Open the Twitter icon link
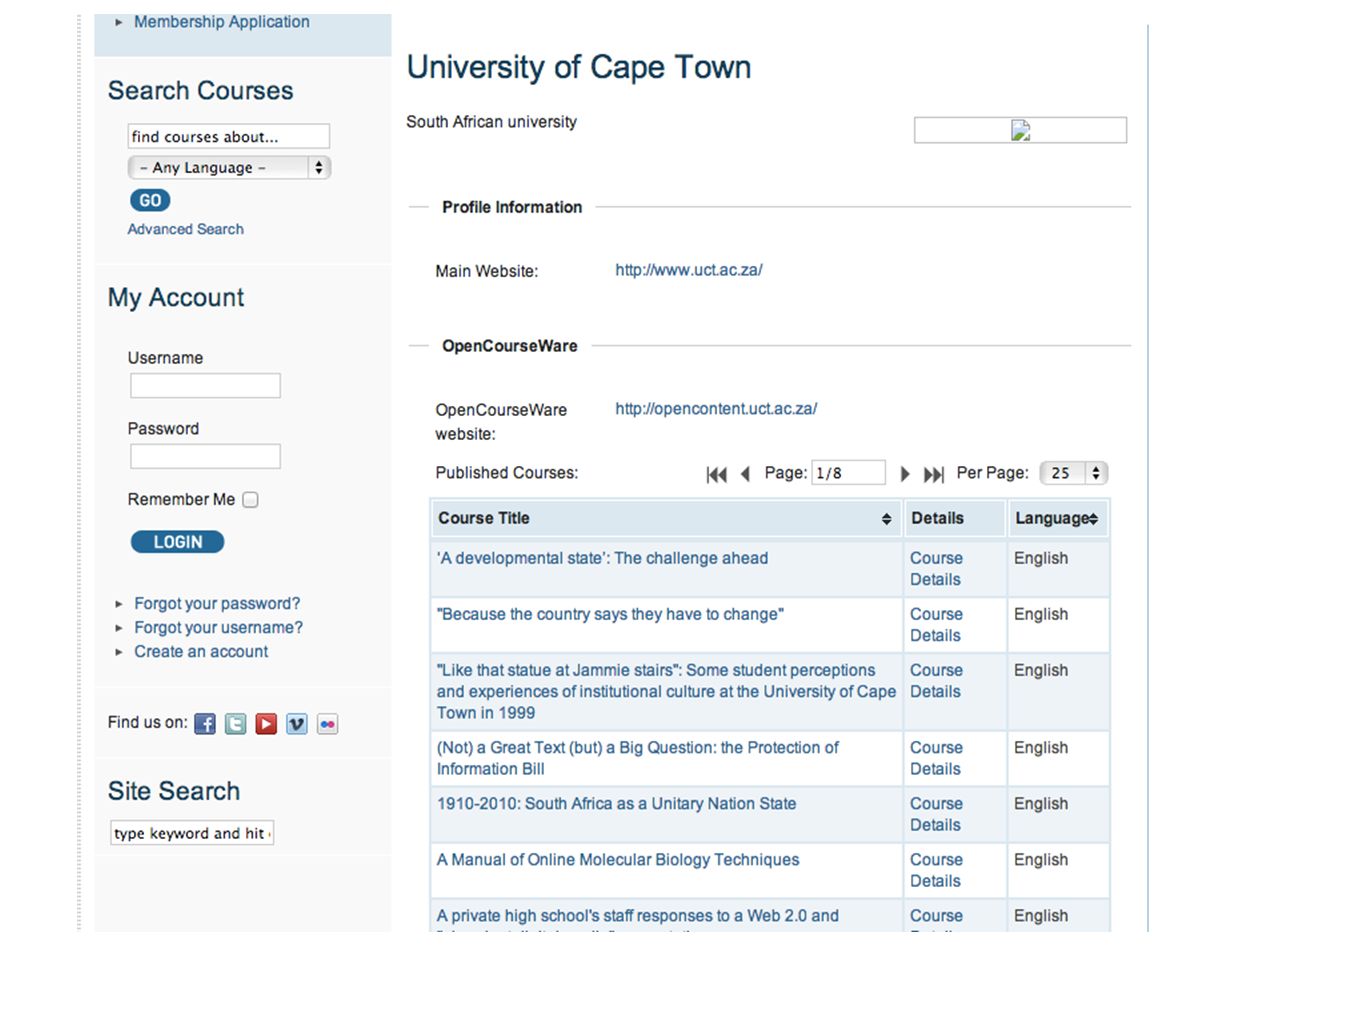The image size is (1365, 1024). point(236,724)
